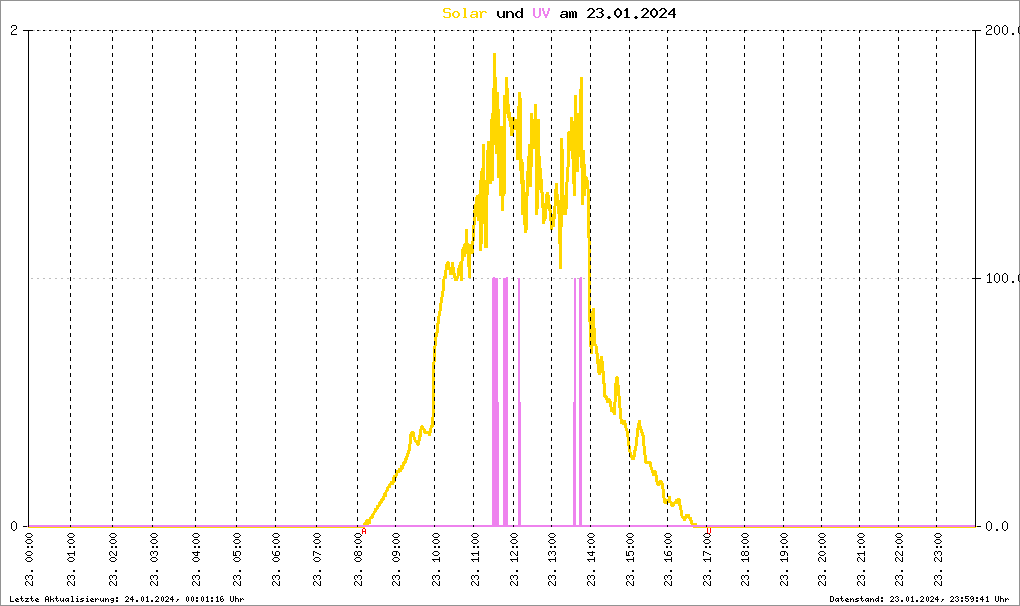Click the red sunrise marker "A"

coord(364,531)
